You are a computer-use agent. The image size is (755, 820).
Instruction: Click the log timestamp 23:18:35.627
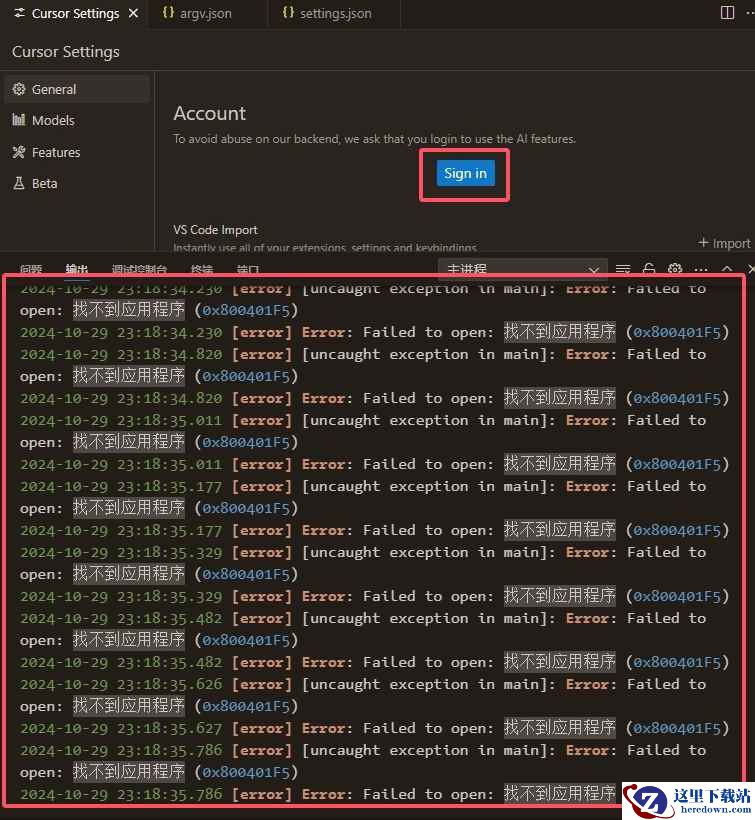tap(169, 728)
